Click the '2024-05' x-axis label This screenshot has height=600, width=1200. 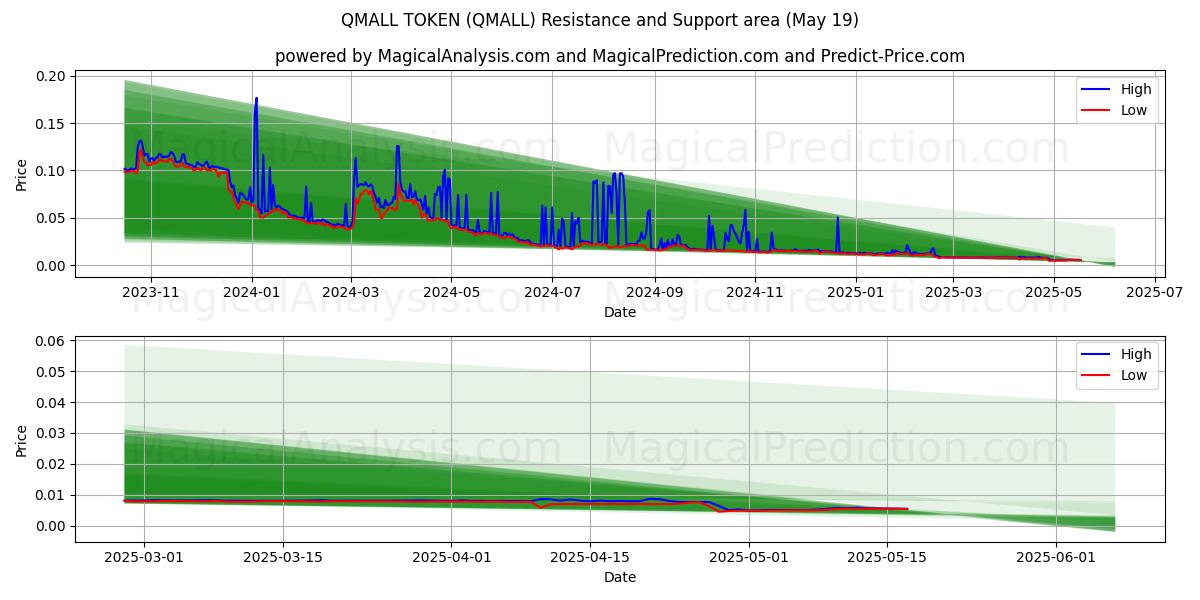[x=451, y=292]
